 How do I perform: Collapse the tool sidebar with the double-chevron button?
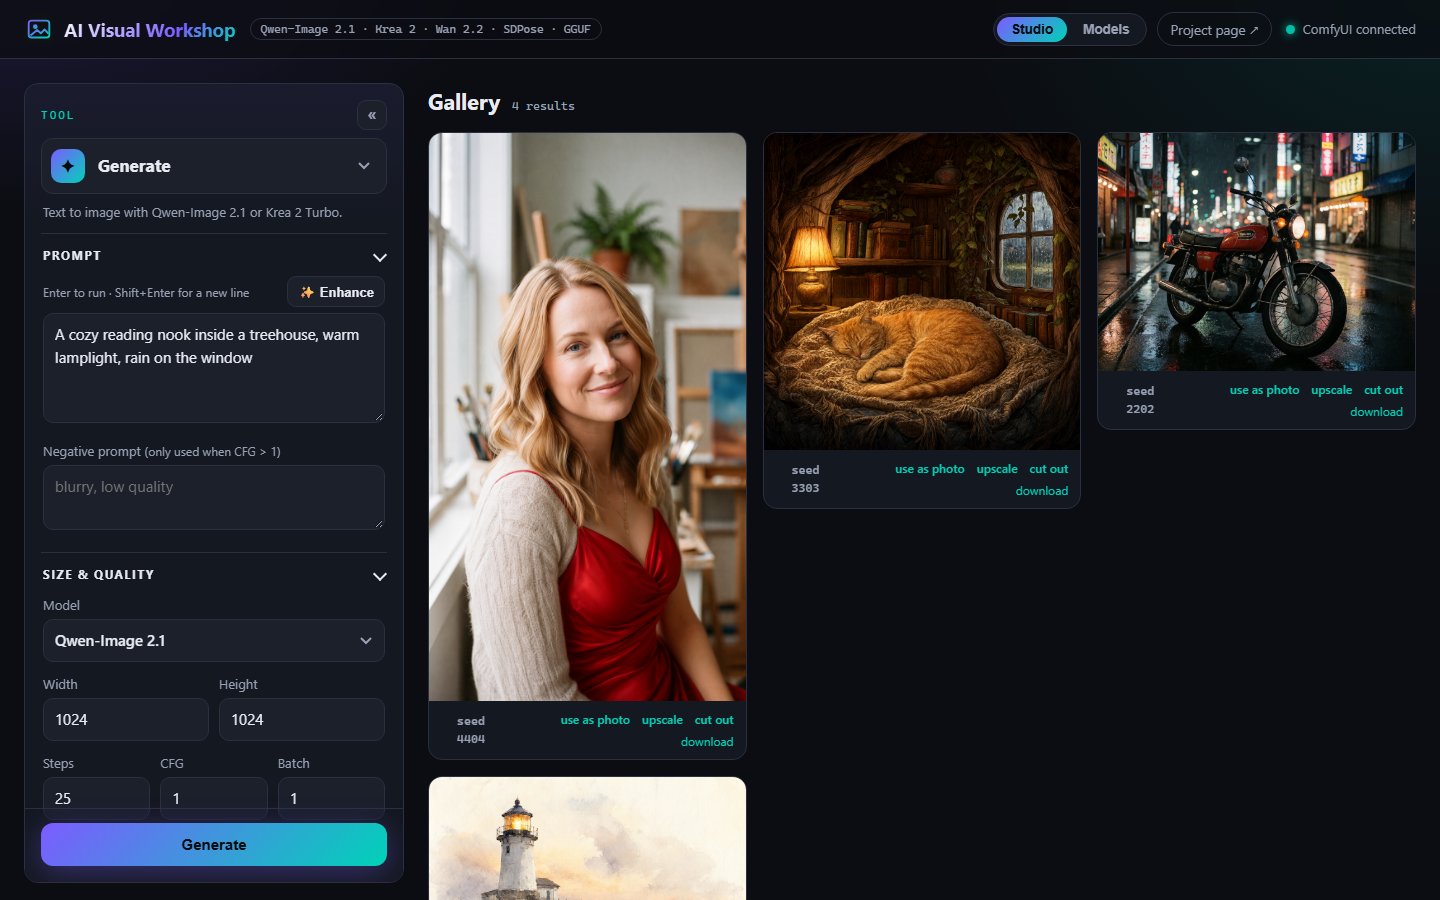[372, 115]
